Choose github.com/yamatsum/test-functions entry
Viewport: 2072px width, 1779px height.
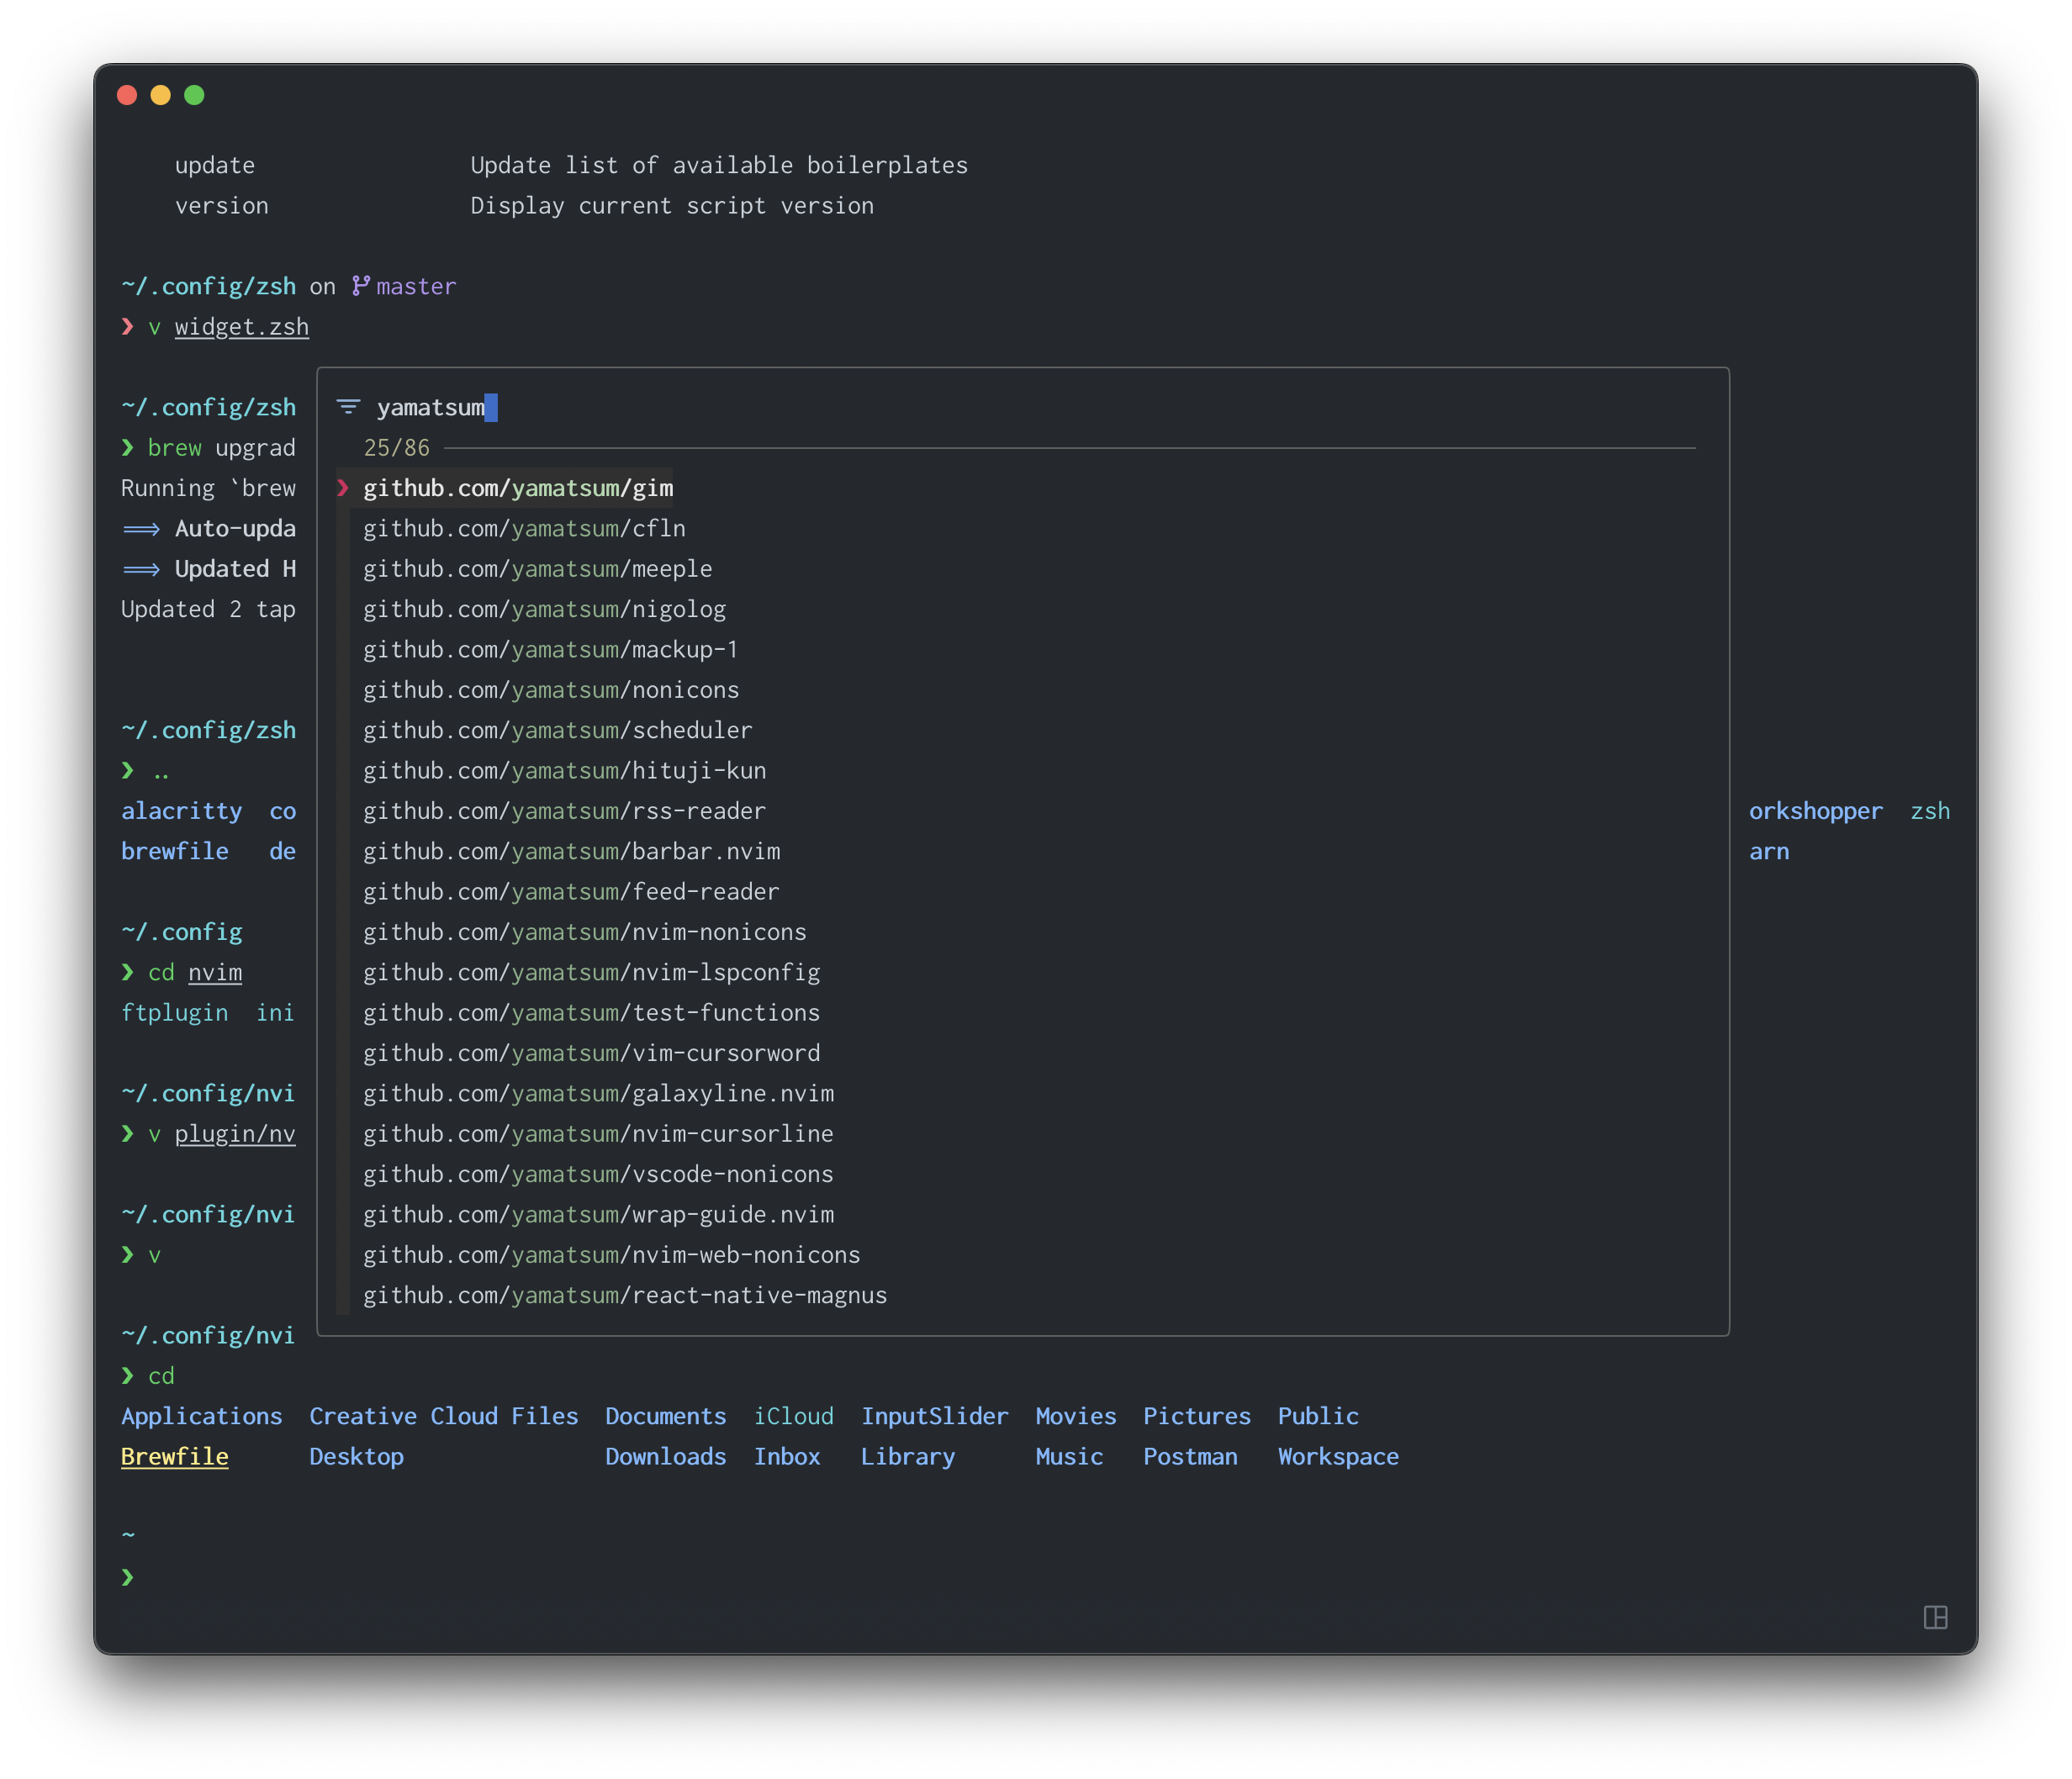pos(592,1013)
